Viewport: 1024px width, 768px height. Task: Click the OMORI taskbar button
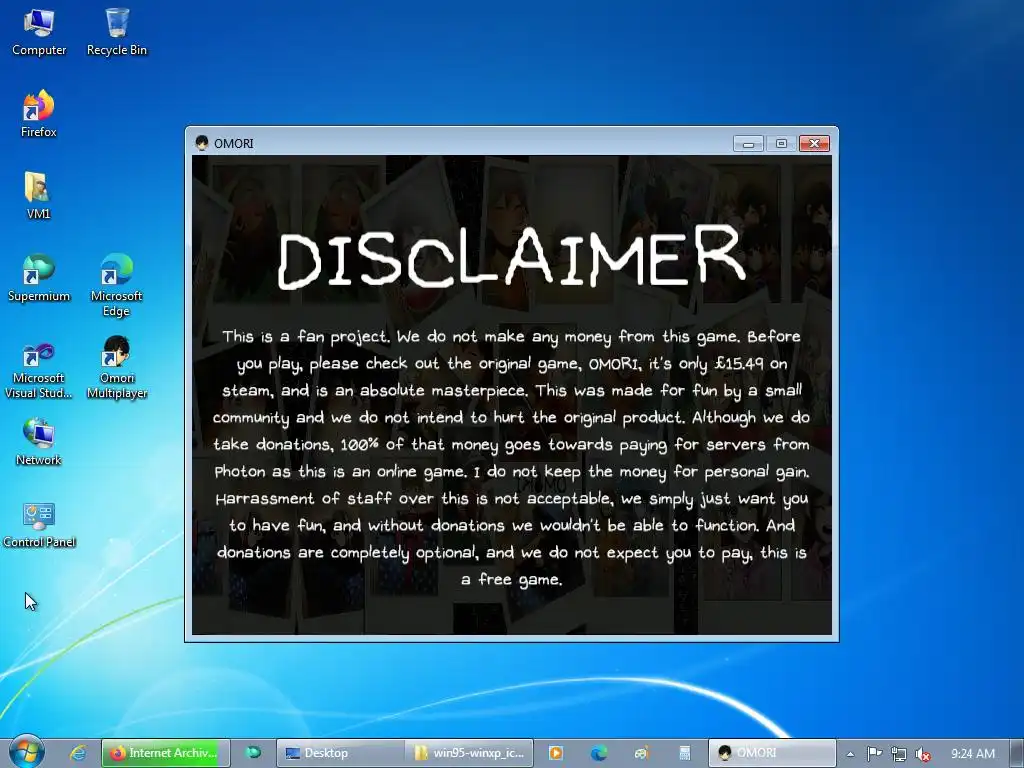(x=772, y=753)
